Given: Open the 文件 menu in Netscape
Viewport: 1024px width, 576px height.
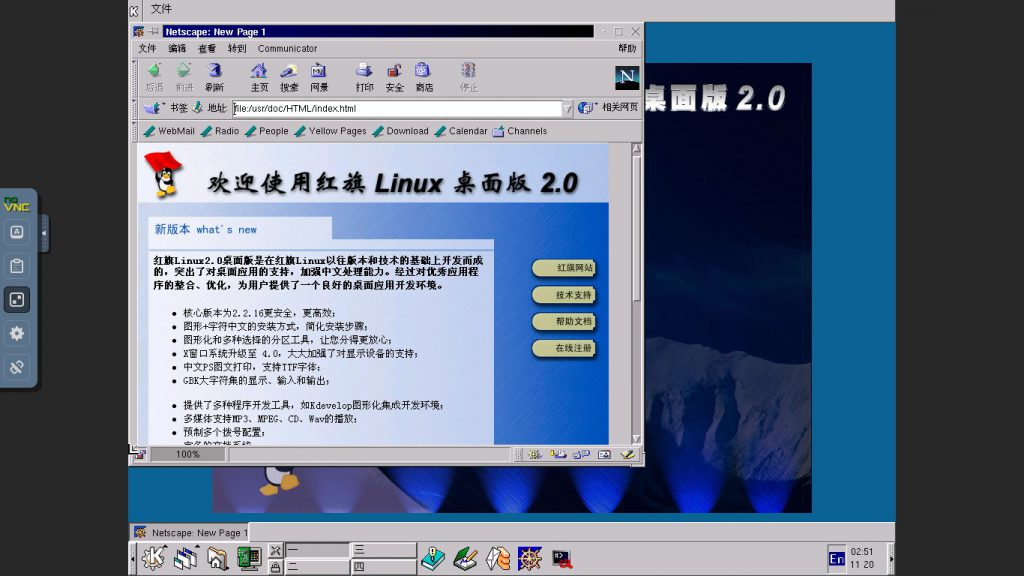Looking at the screenshot, I should point(147,48).
